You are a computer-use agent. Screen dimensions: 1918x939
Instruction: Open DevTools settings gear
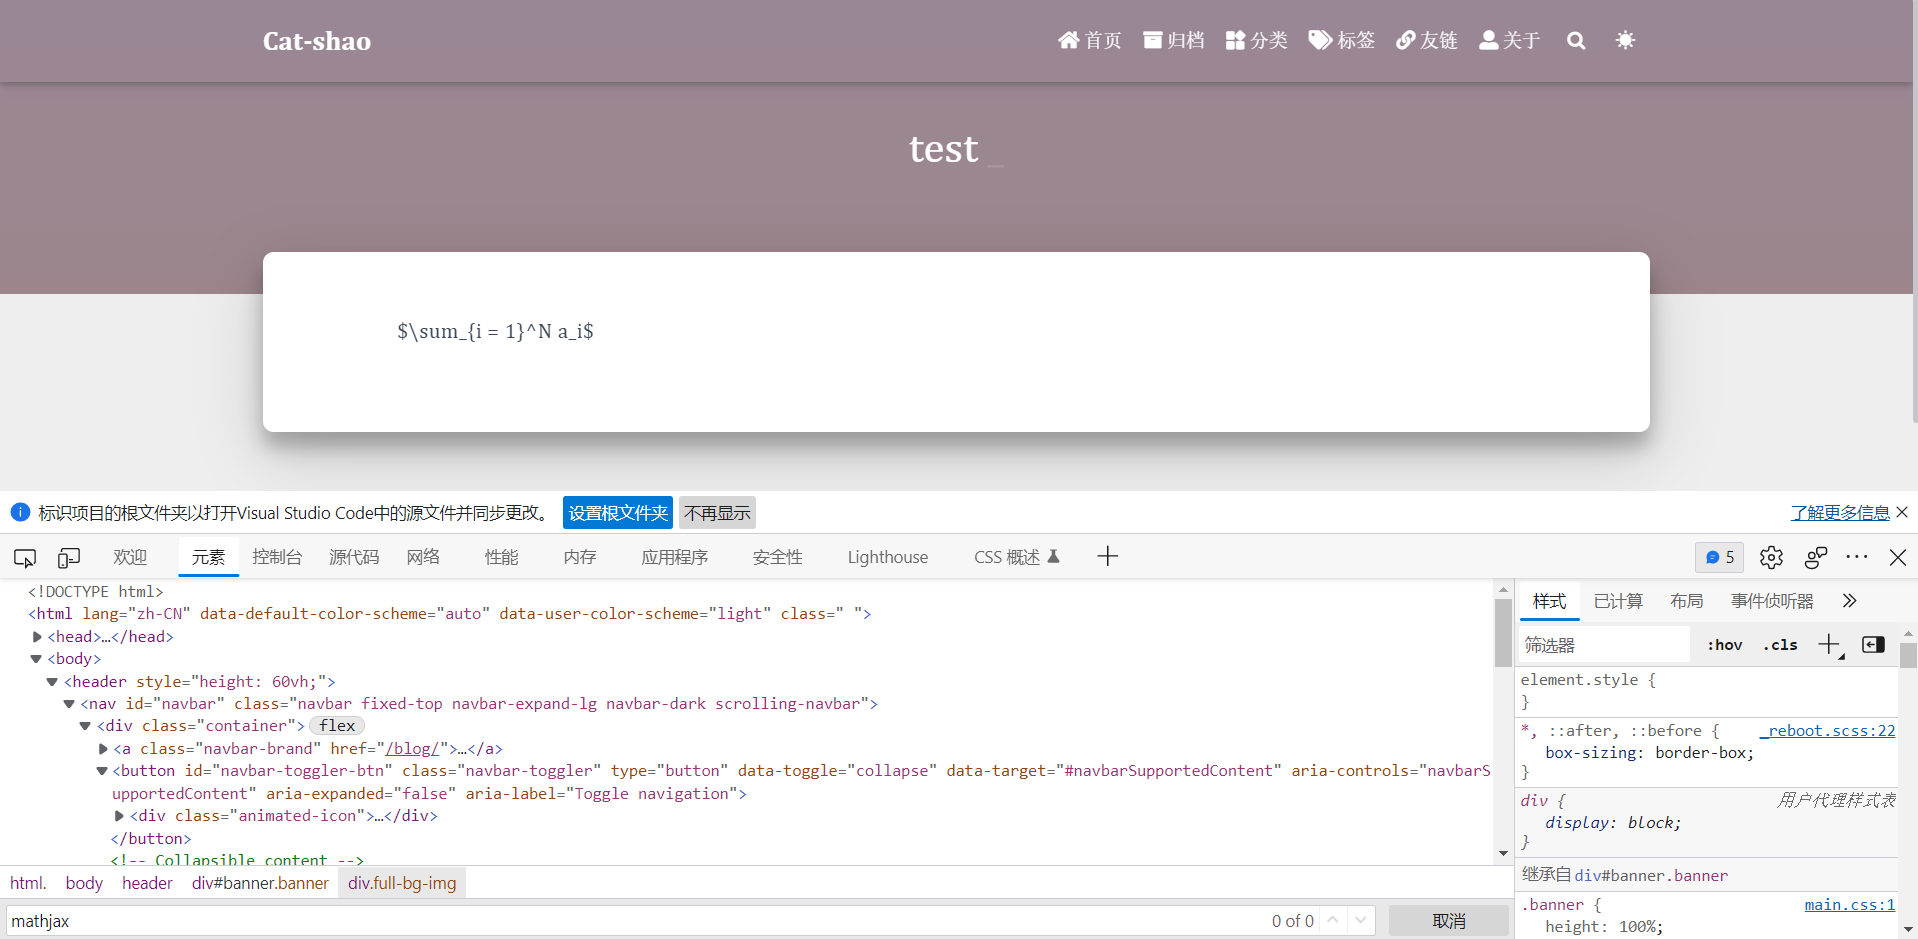[x=1772, y=557]
